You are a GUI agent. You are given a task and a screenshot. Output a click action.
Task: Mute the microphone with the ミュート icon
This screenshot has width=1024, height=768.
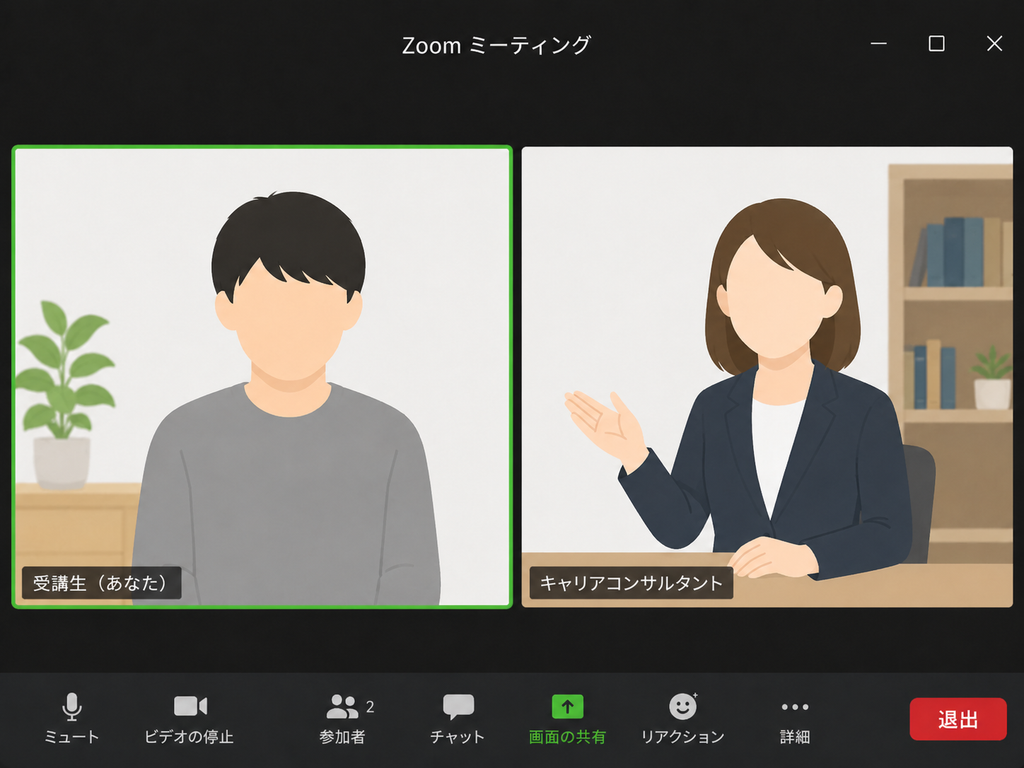tap(72, 707)
